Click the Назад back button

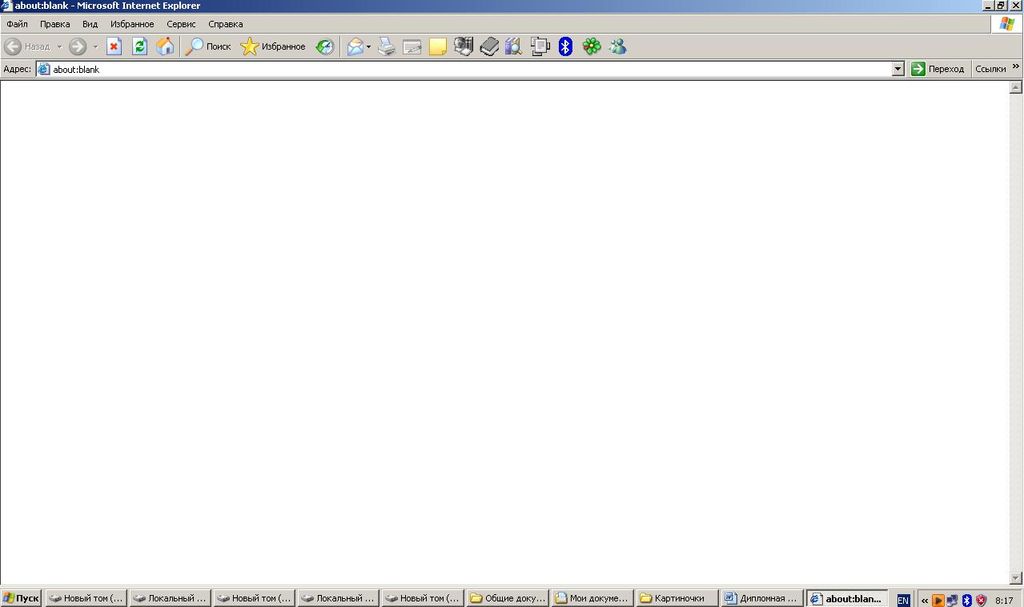[x=27, y=46]
